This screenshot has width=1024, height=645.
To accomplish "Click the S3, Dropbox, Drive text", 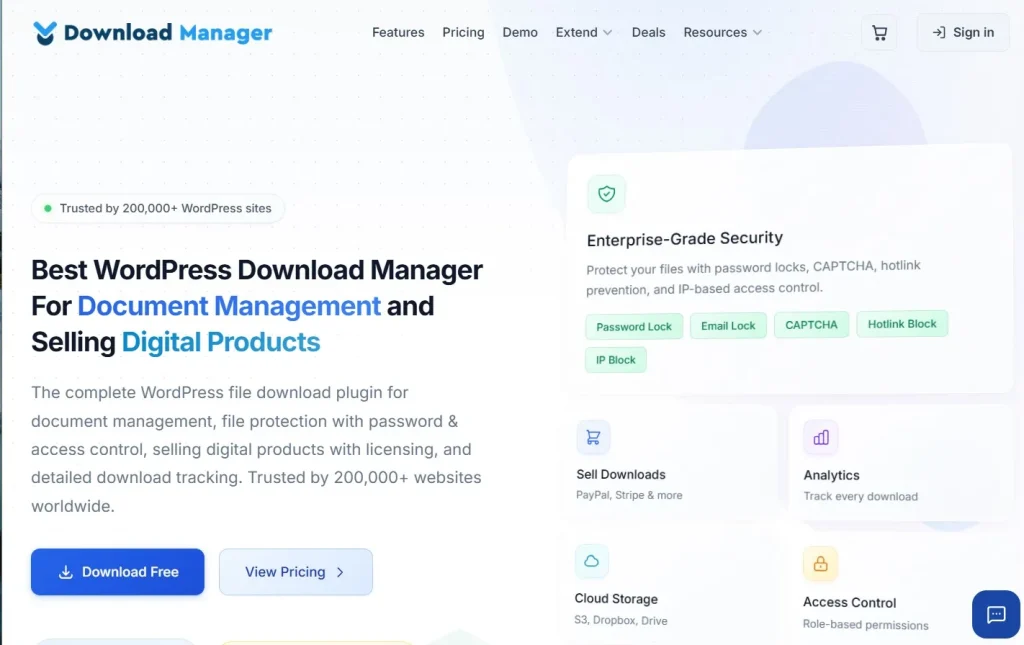I will pyautogui.click(x=620, y=620).
